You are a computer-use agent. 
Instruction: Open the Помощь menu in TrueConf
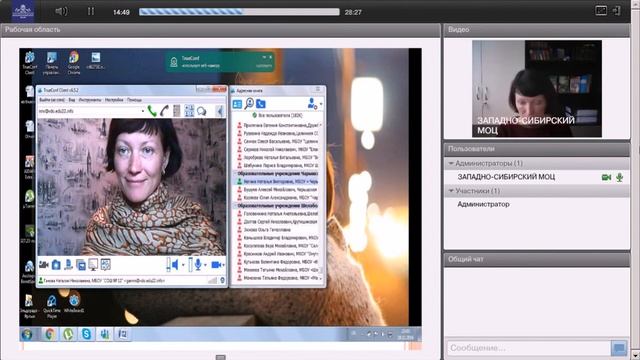(x=134, y=100)
